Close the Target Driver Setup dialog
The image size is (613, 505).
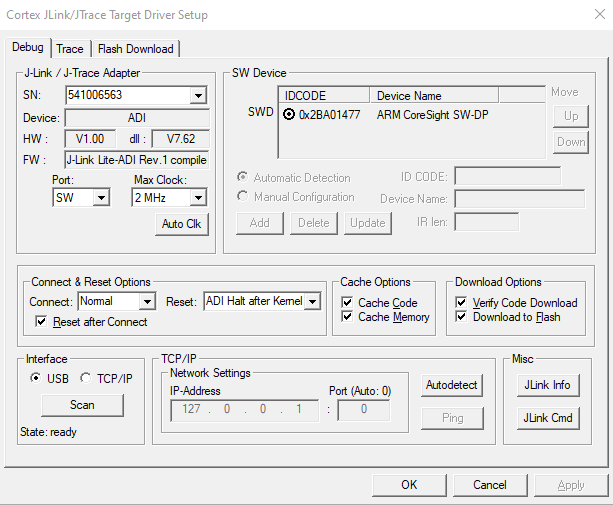click(600, 14)
